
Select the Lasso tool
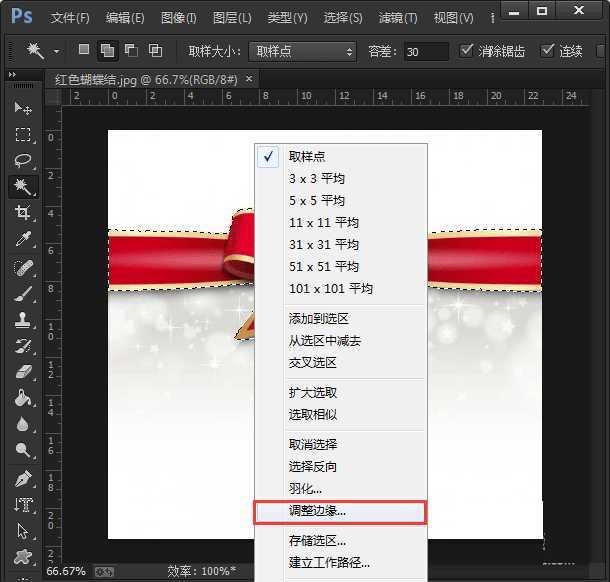point(23,160)
